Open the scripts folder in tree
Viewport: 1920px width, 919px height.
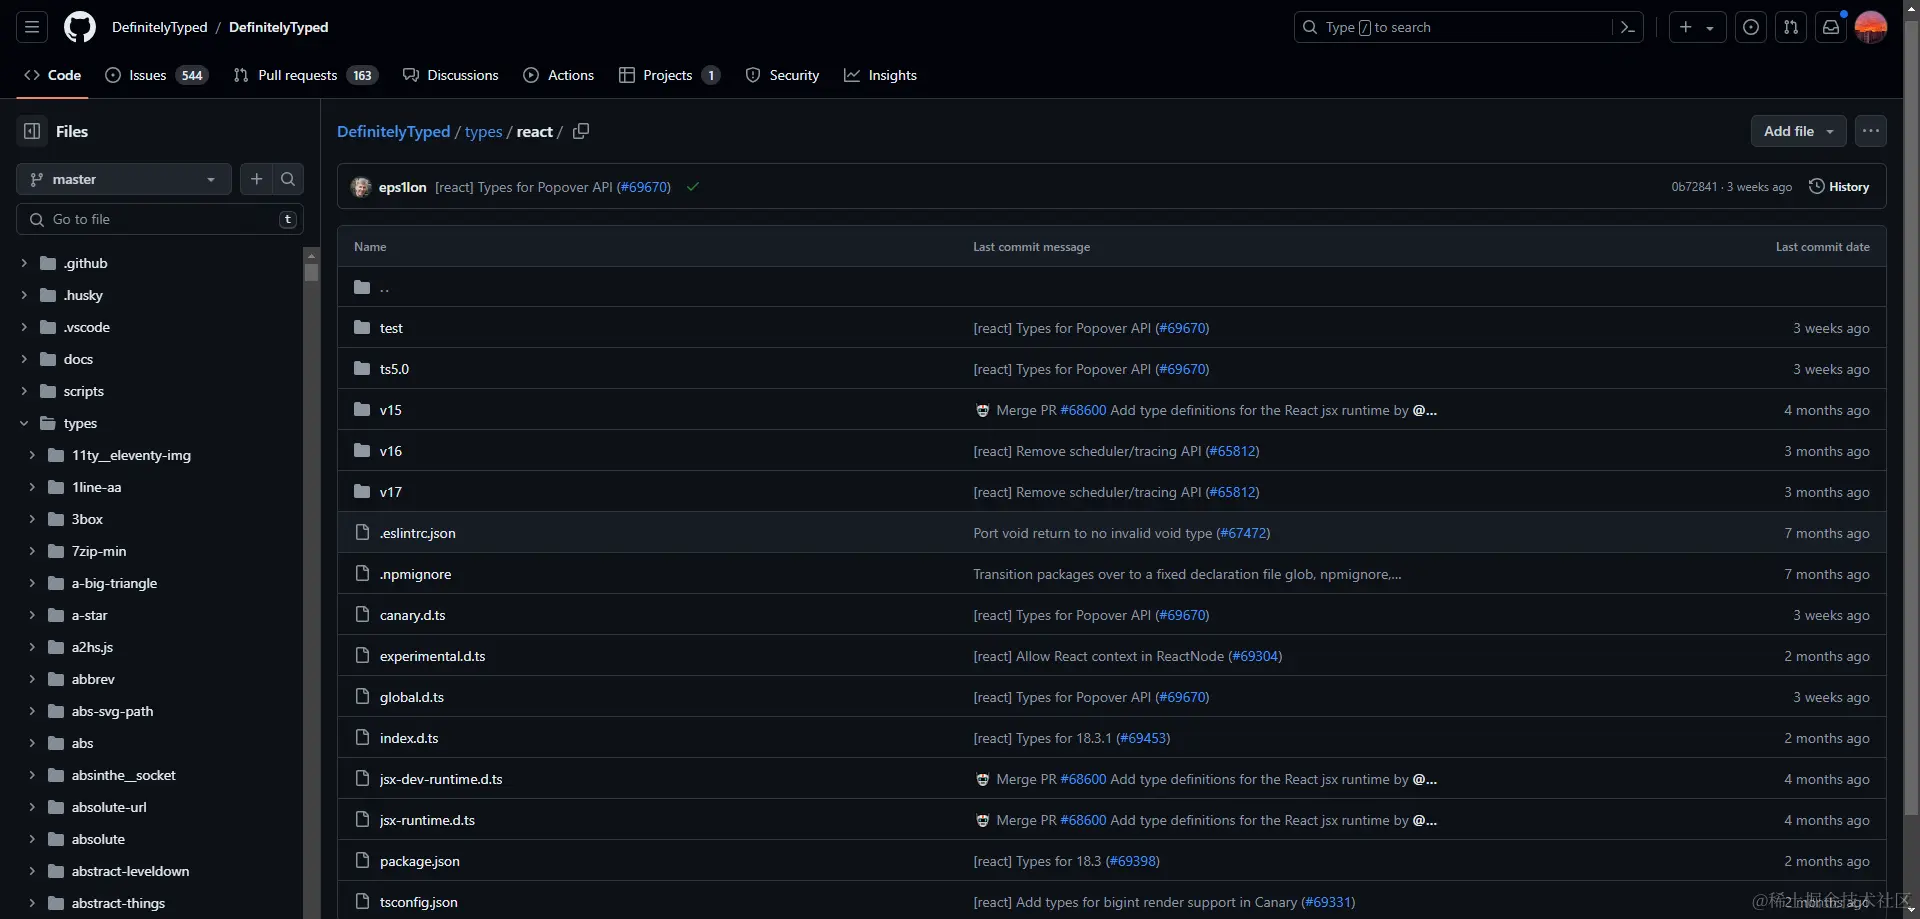click(83, 391)
